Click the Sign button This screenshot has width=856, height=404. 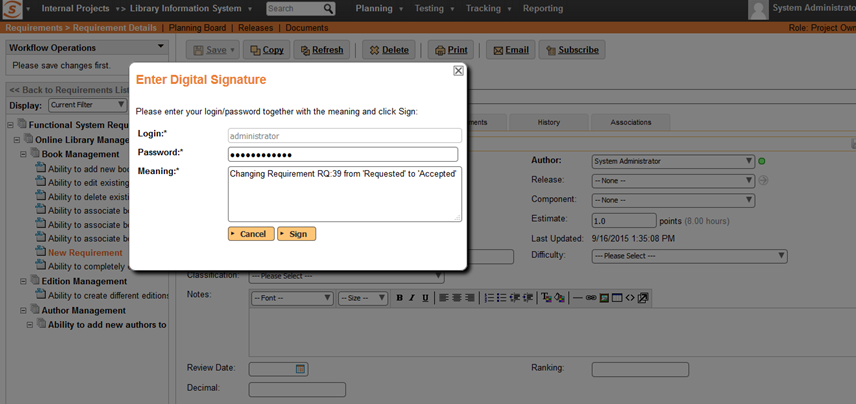click(x=296, y=234)
